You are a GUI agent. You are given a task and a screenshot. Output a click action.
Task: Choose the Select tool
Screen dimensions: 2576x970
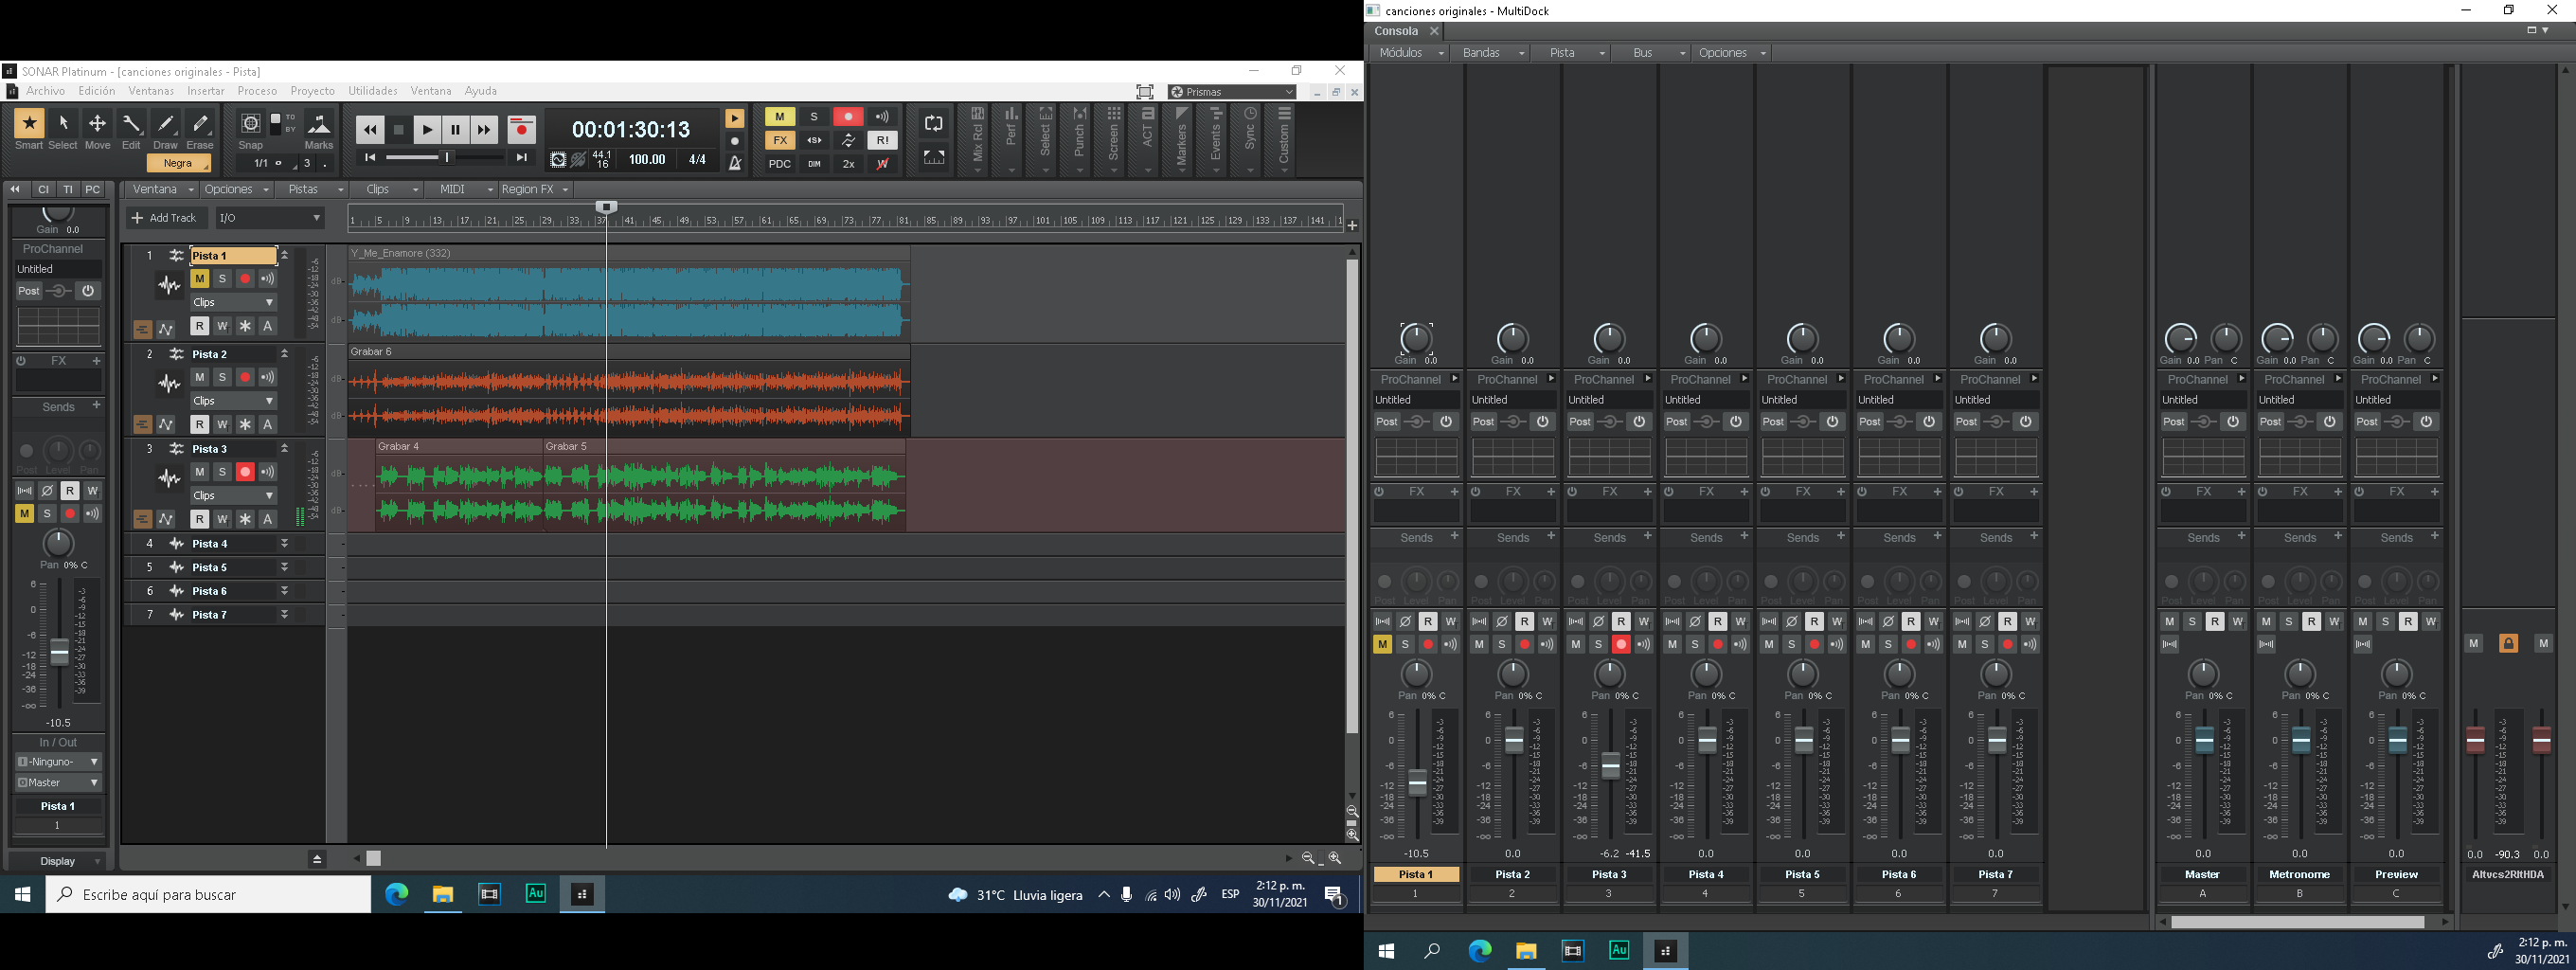tap(63, 124)
